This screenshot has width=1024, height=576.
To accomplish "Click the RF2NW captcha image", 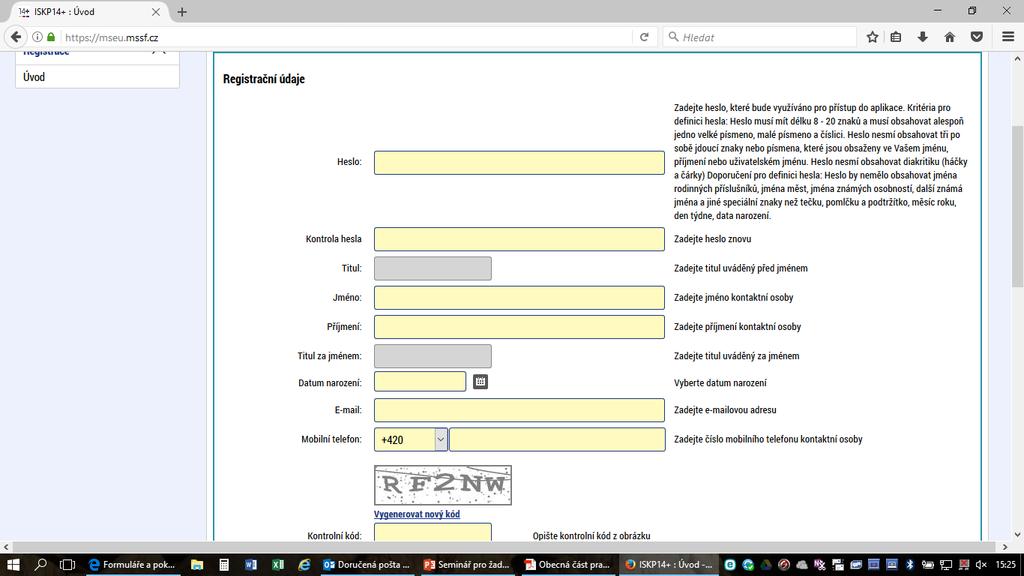I will click(443, 485).
